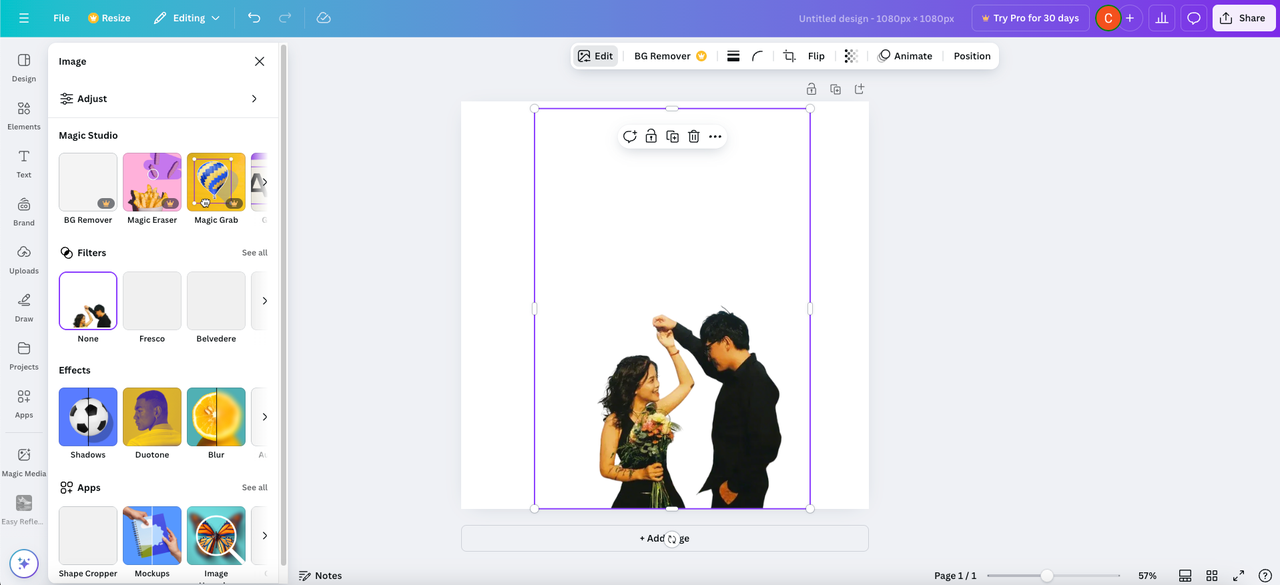Open border style lines option
The height and width of the screenshot is (585, 1280).
[x=733, y=56]
